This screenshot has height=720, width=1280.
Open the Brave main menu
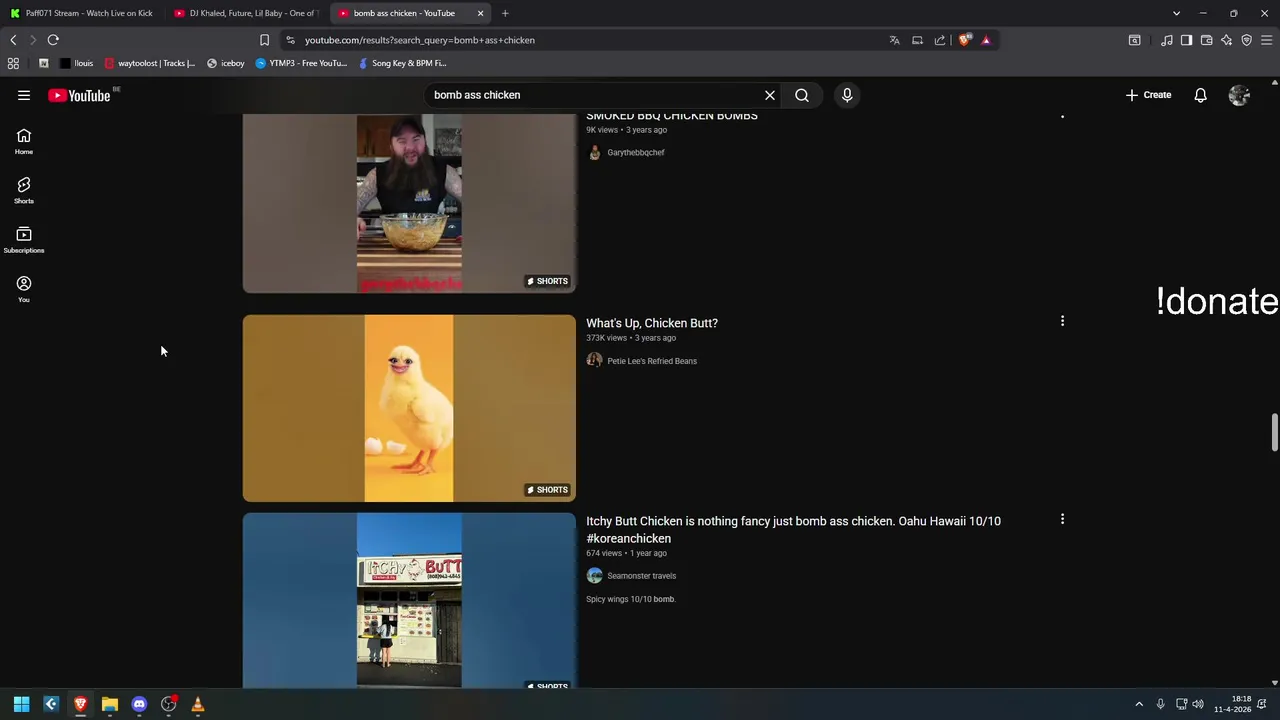tap(1266, 40)
